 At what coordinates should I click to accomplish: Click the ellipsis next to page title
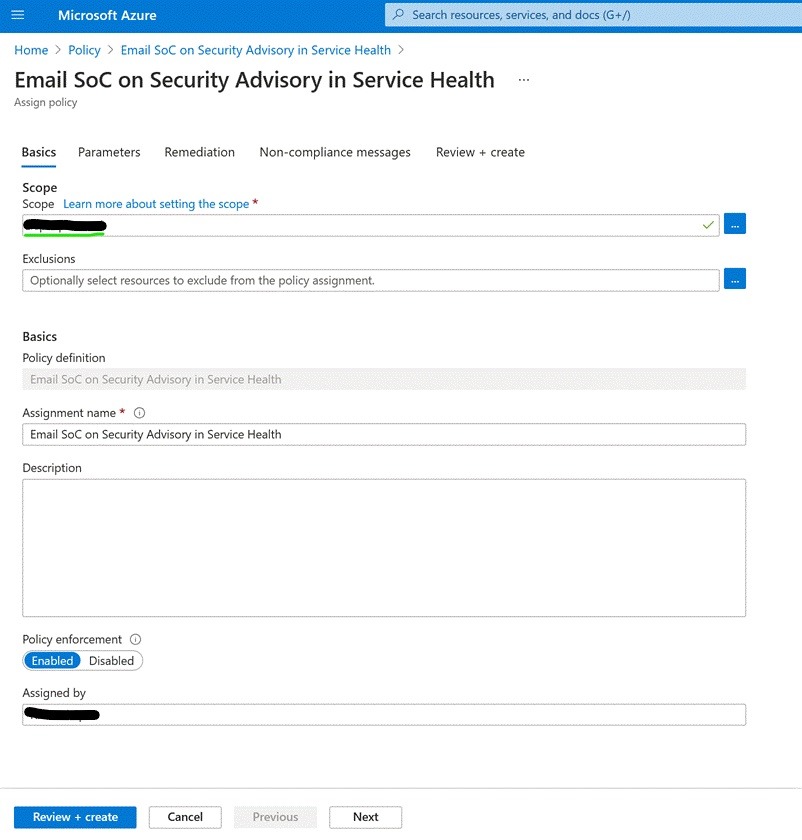(523, 80)
